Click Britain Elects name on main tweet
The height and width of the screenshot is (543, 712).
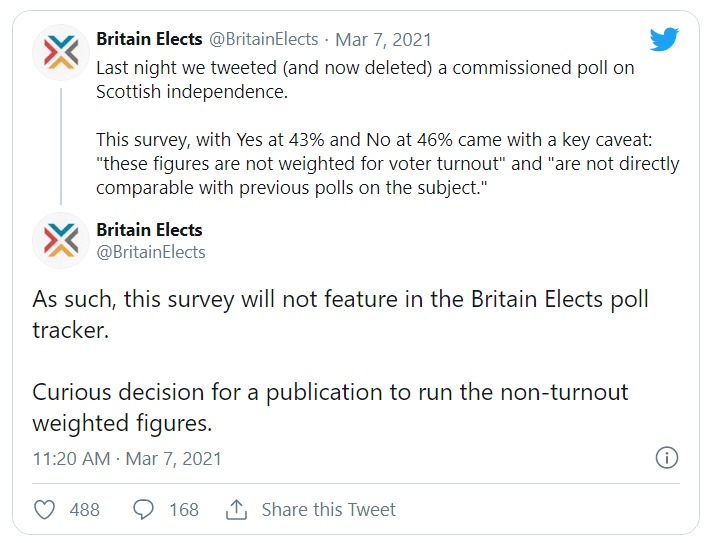(149, 230)
